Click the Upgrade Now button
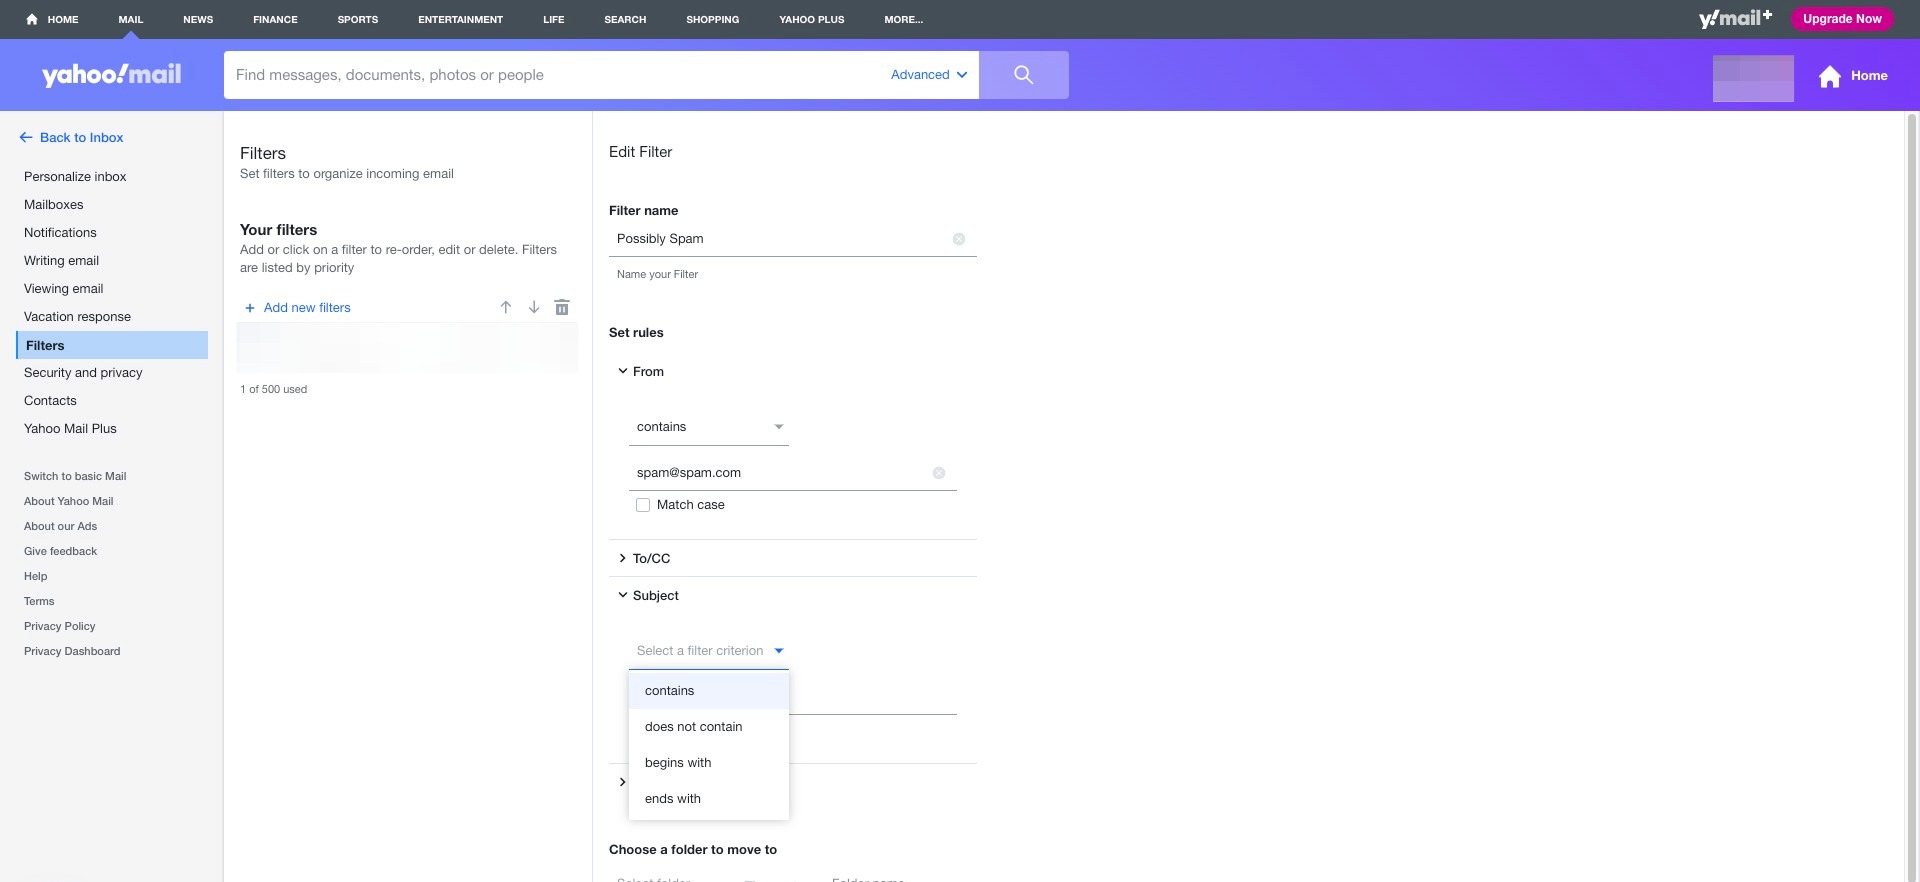 tap(1841, 19)
